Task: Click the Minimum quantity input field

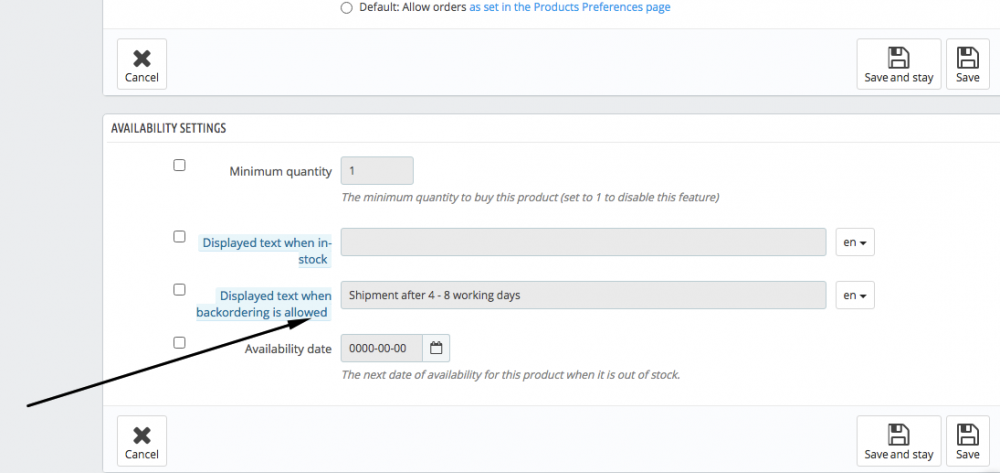Action: (377, 171)
